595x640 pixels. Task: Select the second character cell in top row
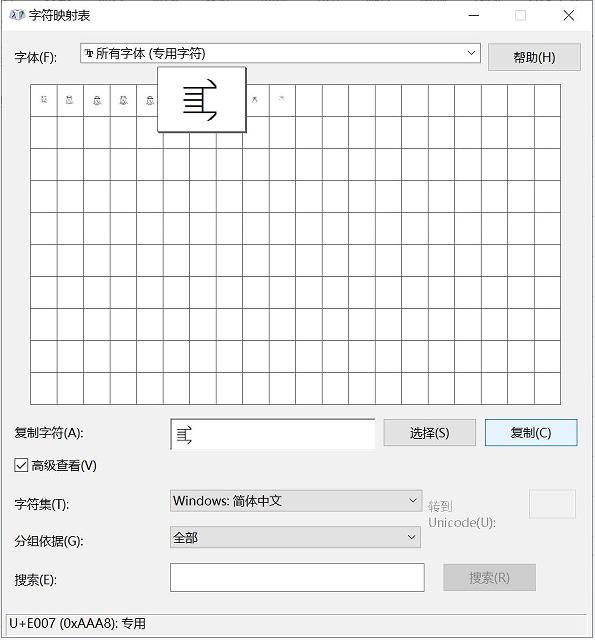(70, 100)
